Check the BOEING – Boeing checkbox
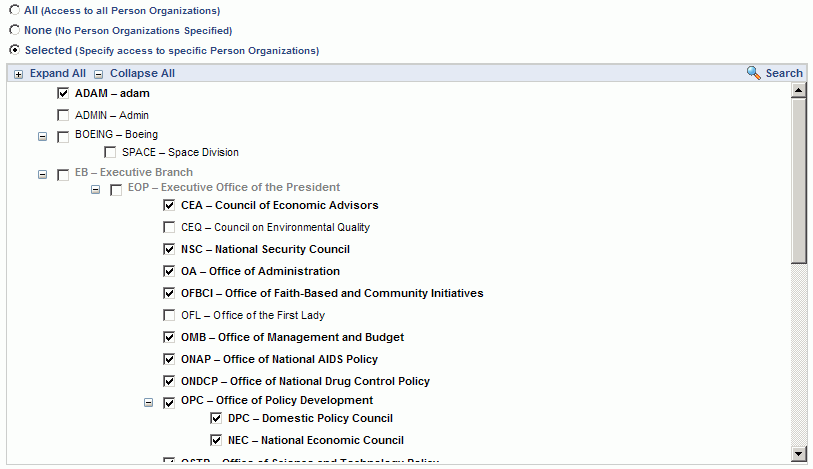The width and height of the screenshot is (813, 469). pyautogui.click(x=63, y=137)
